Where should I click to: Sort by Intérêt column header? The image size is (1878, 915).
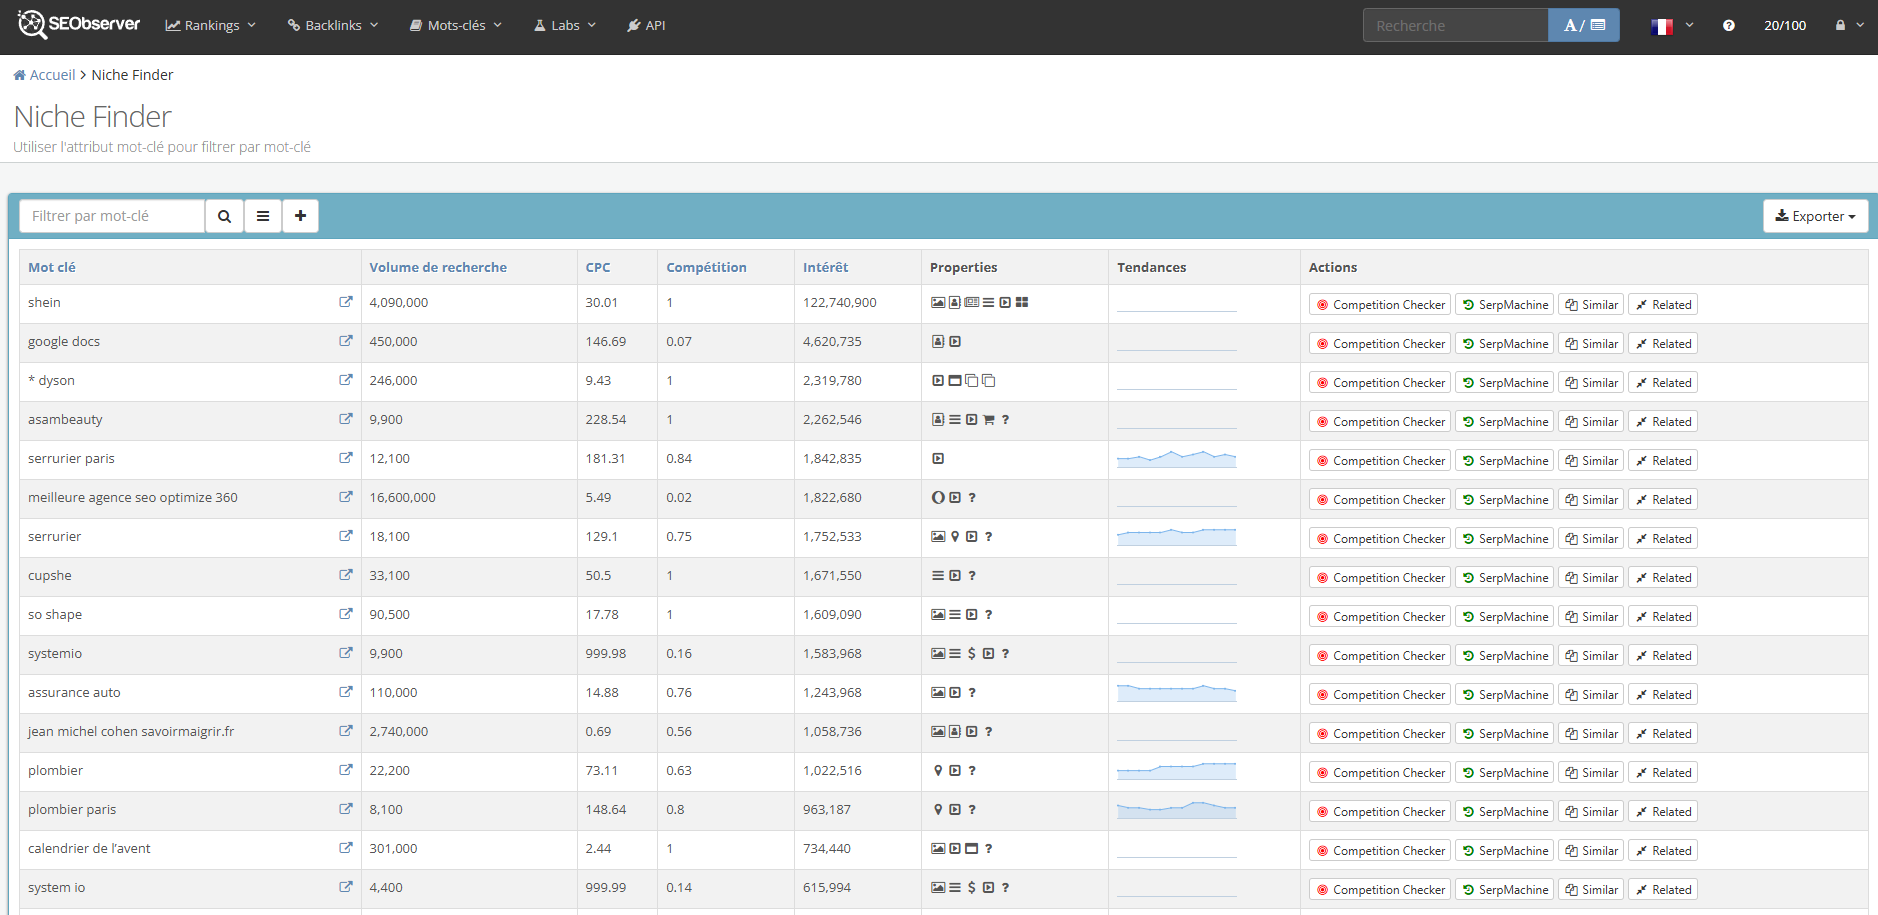[825, 267]
